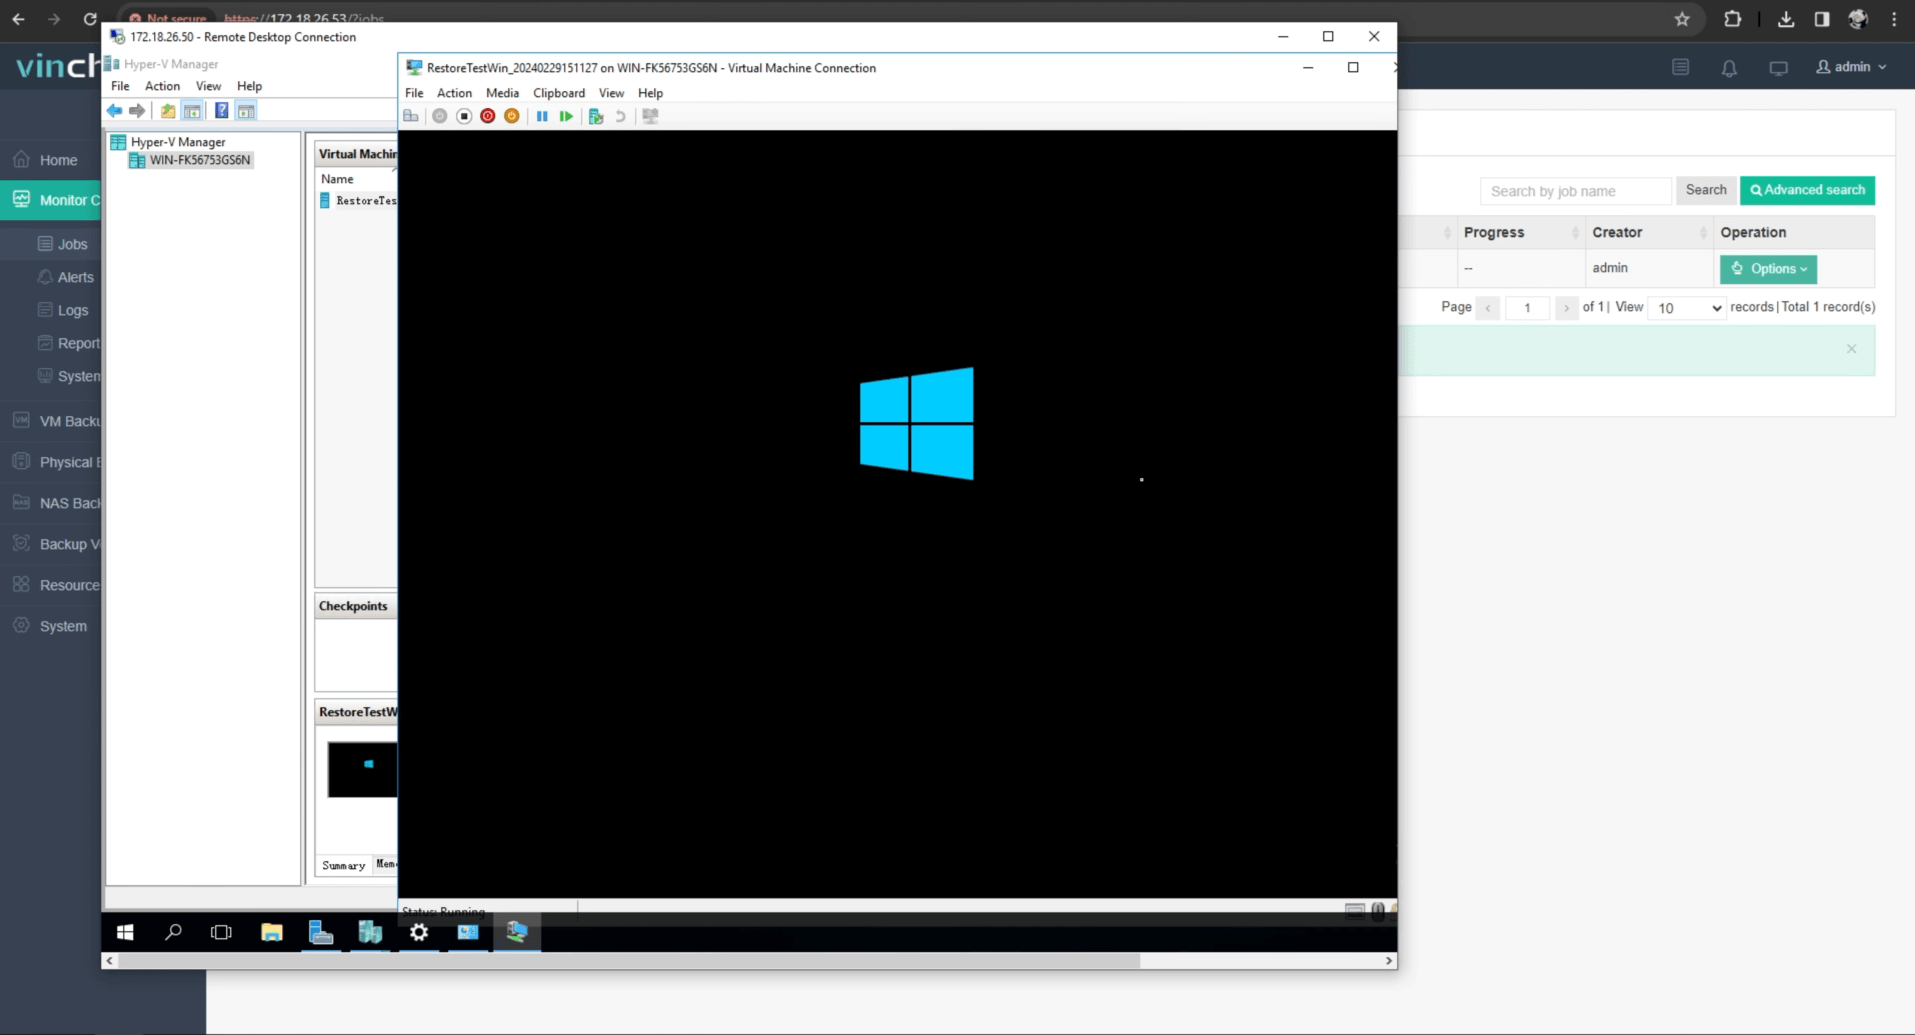Click the Up one level folder icon

tap(168, 111)
